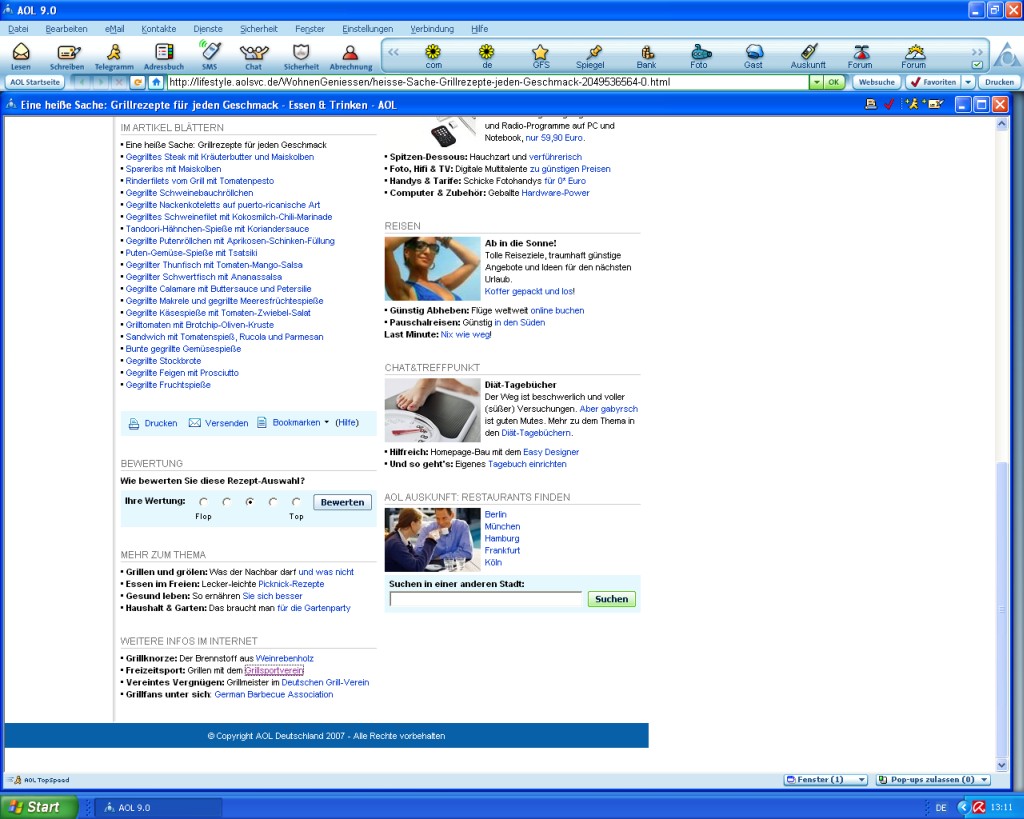Image resolution: width=1024 pixels, height=819 pixels.
Task: Open the Windows Start button
Action: [x=39, y=807]
